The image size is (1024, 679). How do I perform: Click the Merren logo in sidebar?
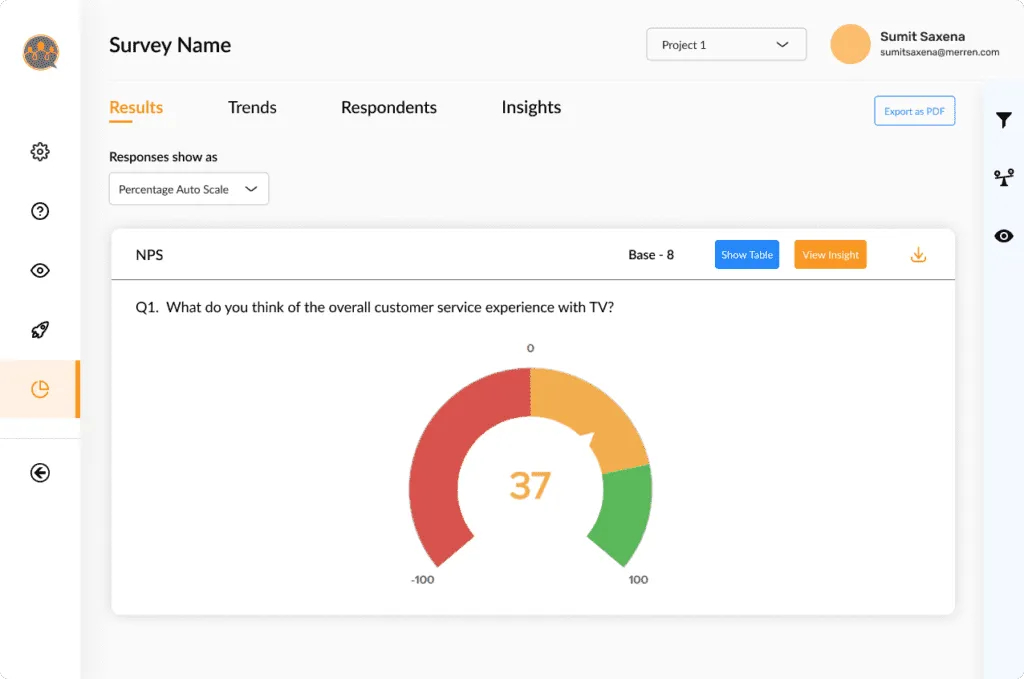pyautogui.click(x=40, y=52)
